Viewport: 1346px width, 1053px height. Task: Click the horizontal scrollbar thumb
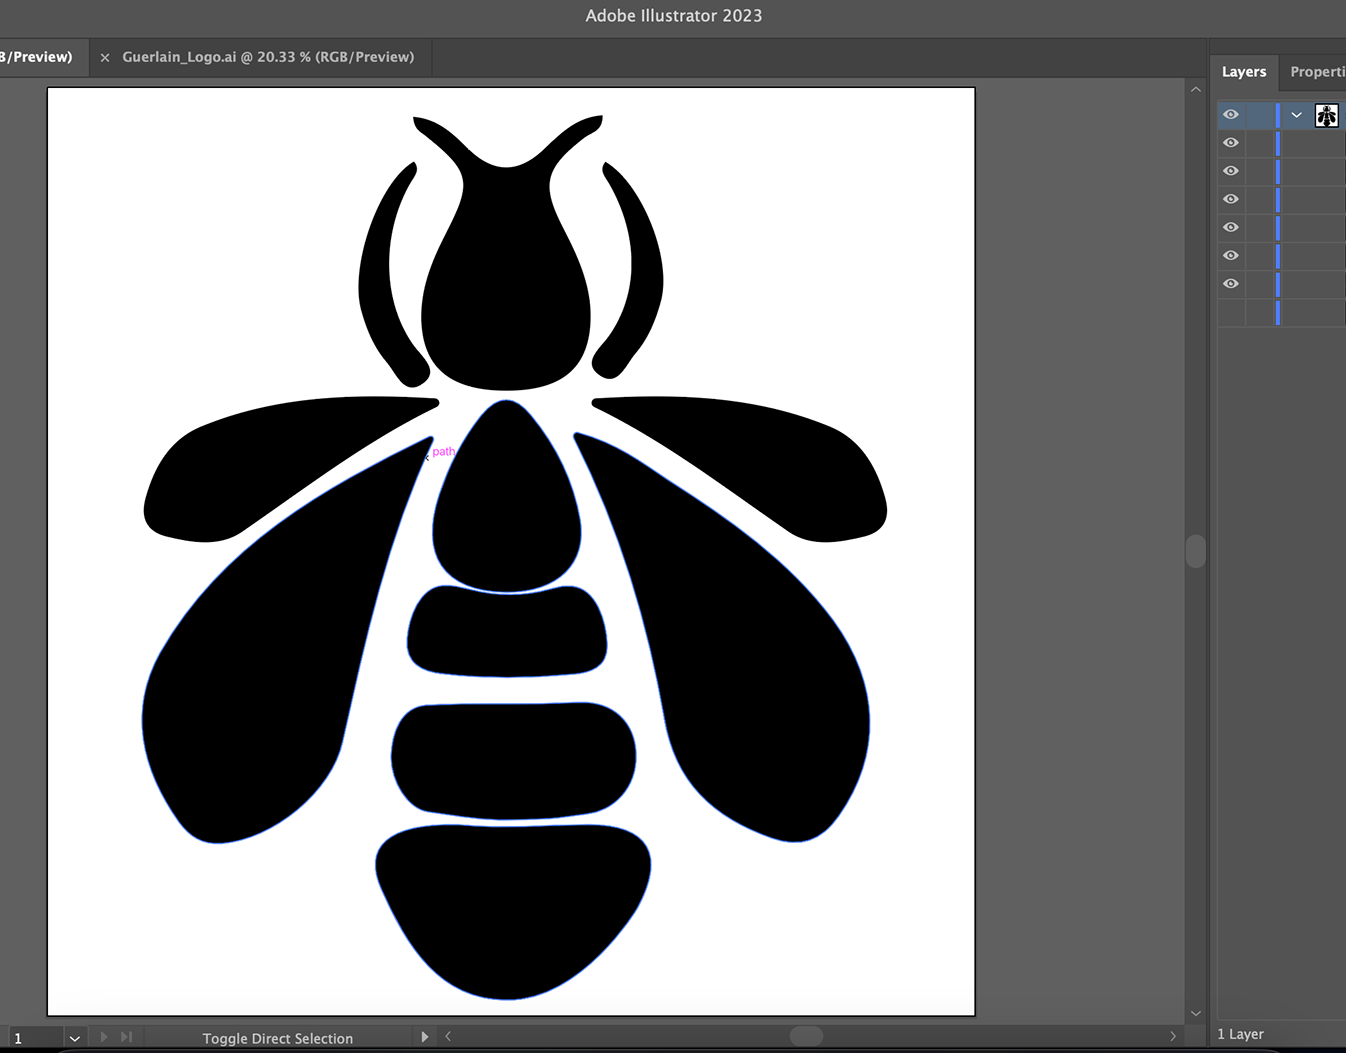tap(806, 1037)
